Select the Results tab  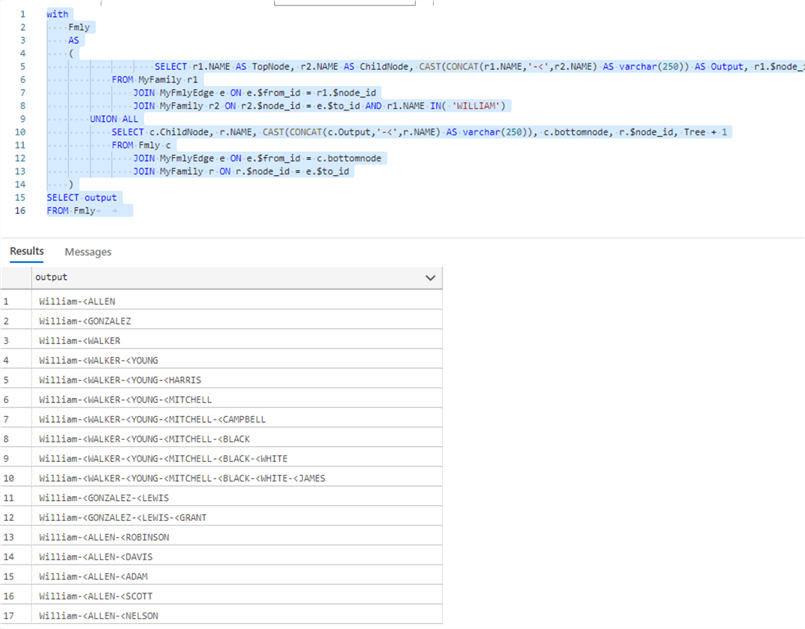(27, 252)
